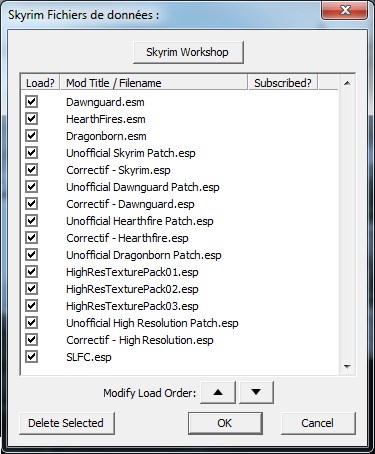The image size is (375, 454).
Task: Disable Unofficial Hearthfire Patch.esp checkbox
Action: pos(31,221)
